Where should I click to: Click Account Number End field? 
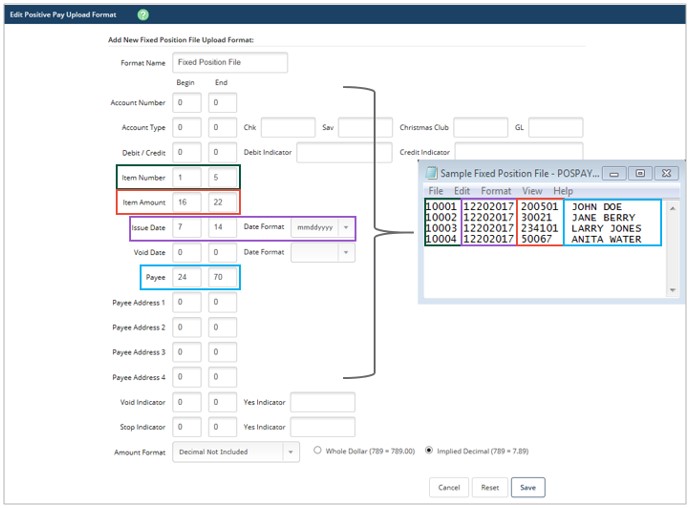[x=222, y=102]
